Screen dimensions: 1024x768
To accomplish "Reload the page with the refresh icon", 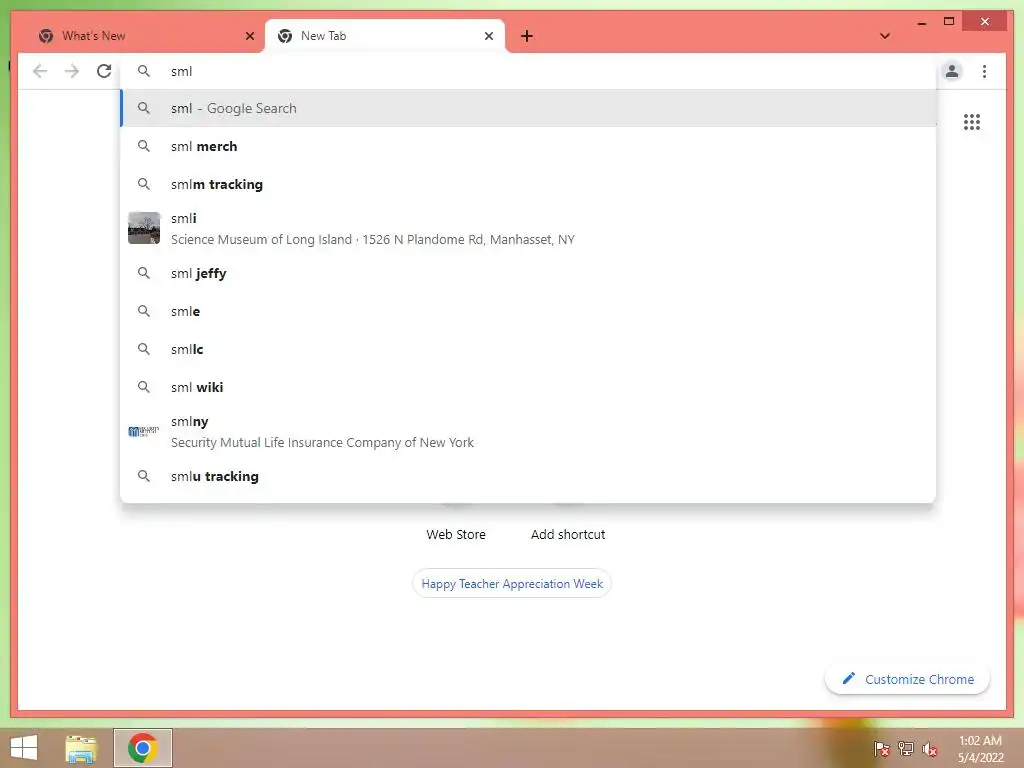I will pos(104,71).
